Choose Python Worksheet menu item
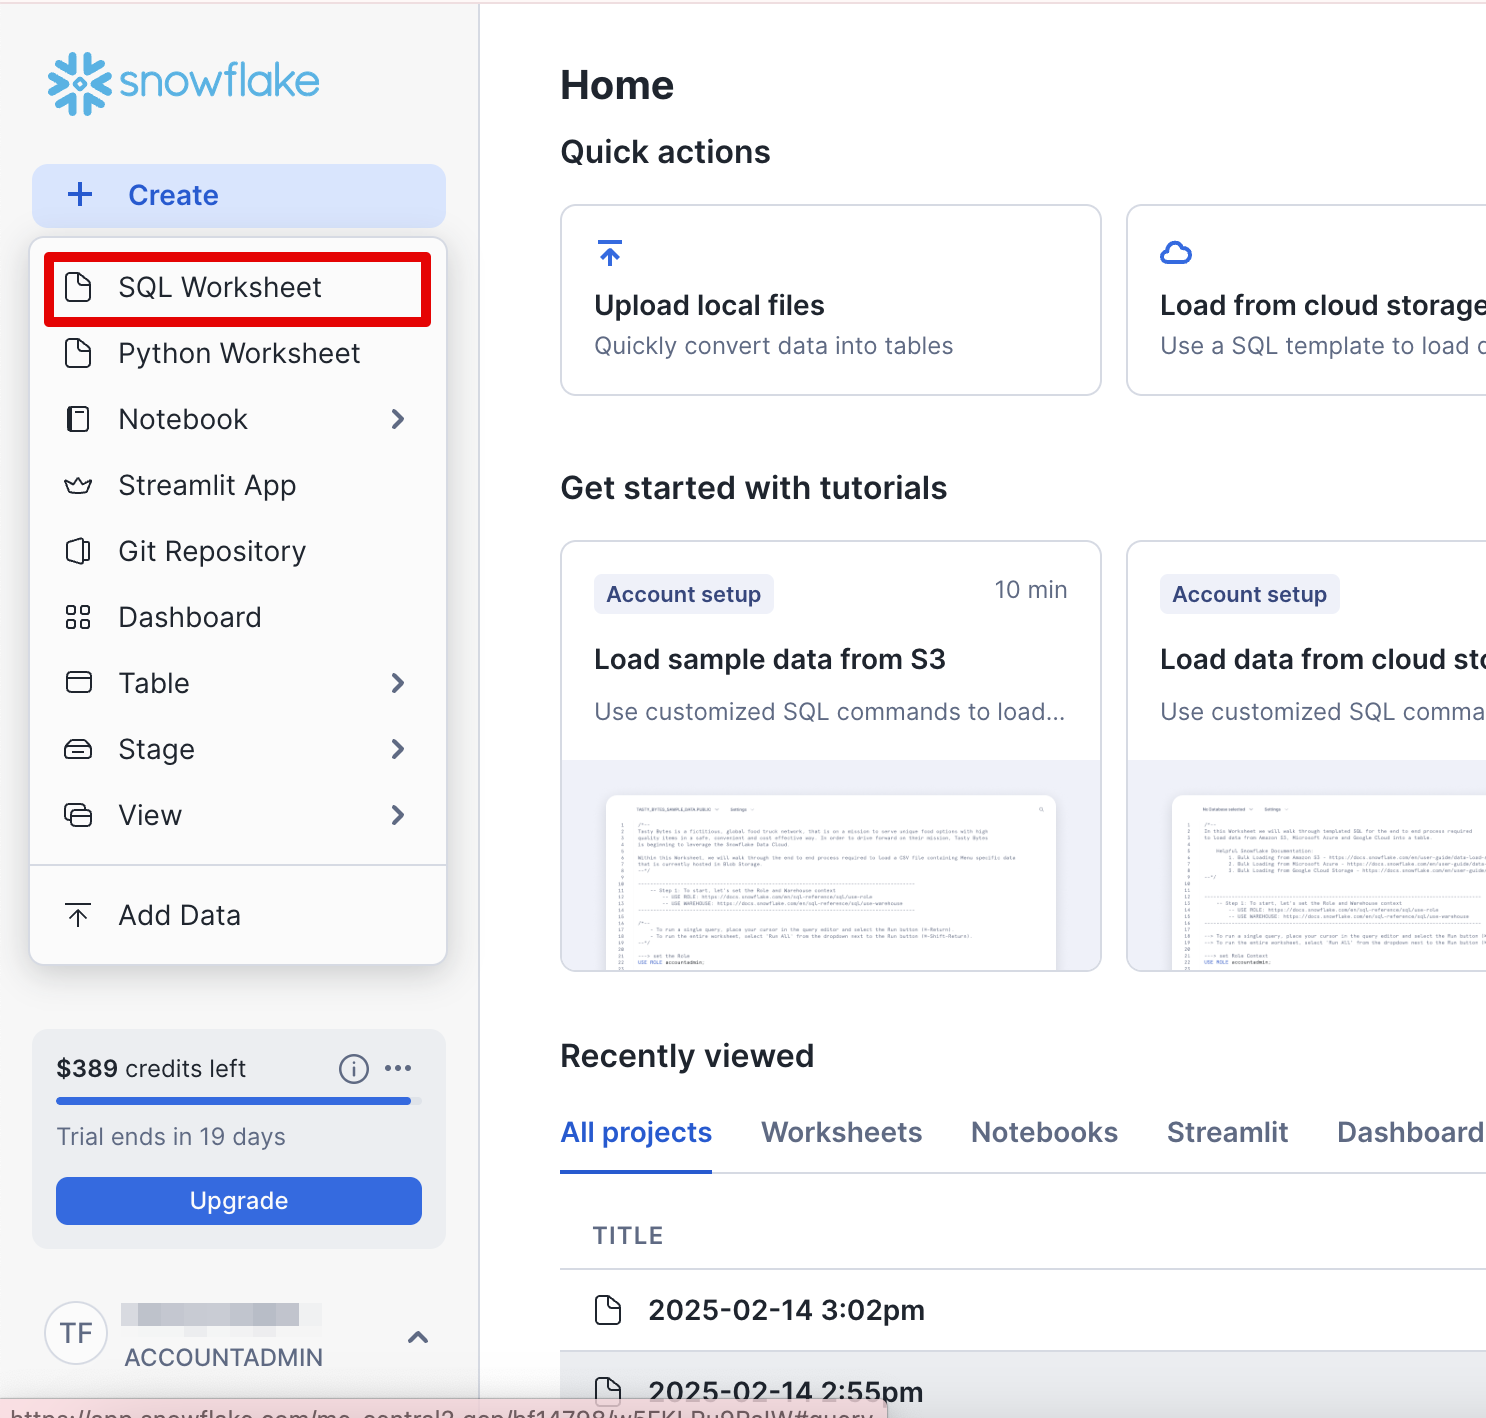 (238, 354)
